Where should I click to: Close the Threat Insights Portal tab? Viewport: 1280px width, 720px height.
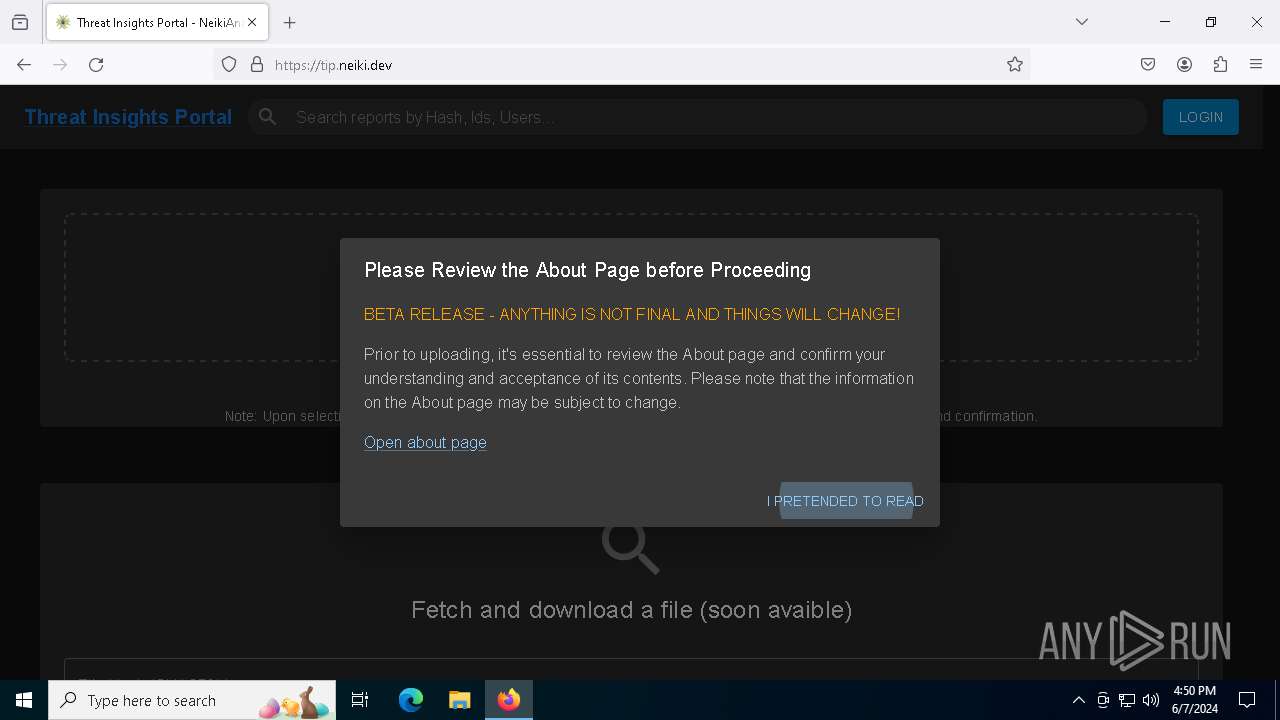coord(252,22)
